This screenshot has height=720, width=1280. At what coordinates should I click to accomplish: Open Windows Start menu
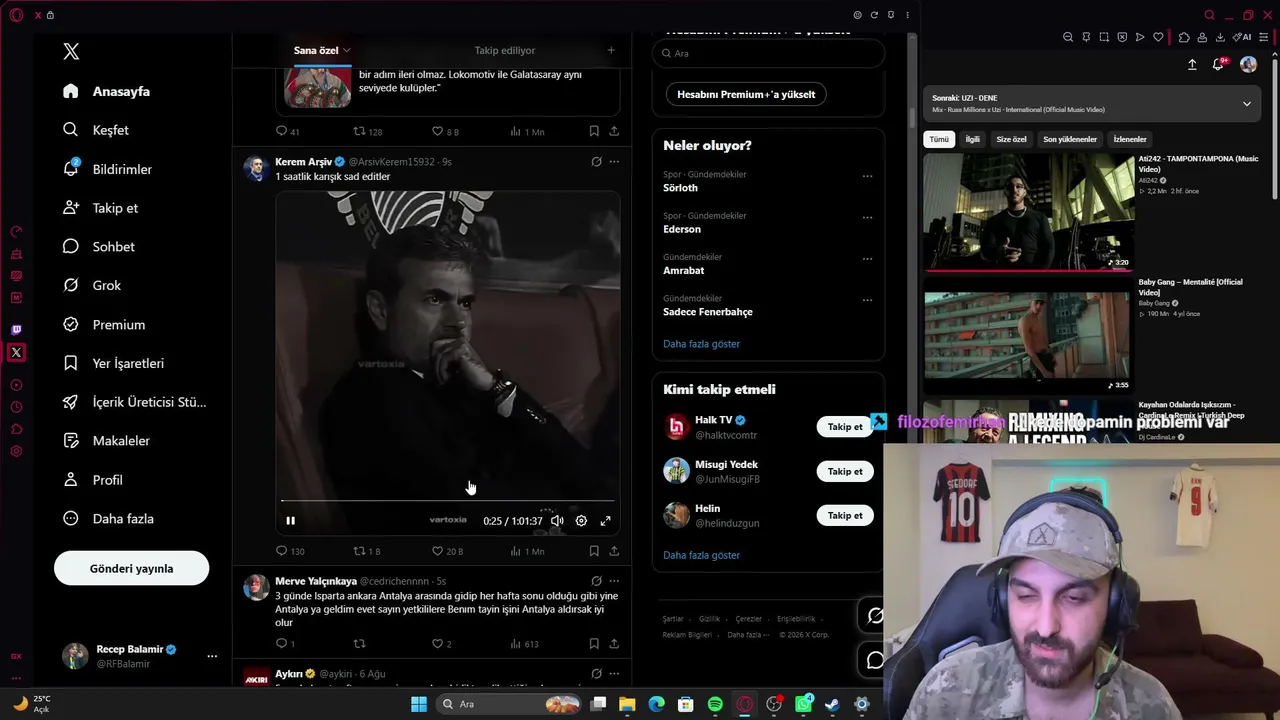point(419,704)
